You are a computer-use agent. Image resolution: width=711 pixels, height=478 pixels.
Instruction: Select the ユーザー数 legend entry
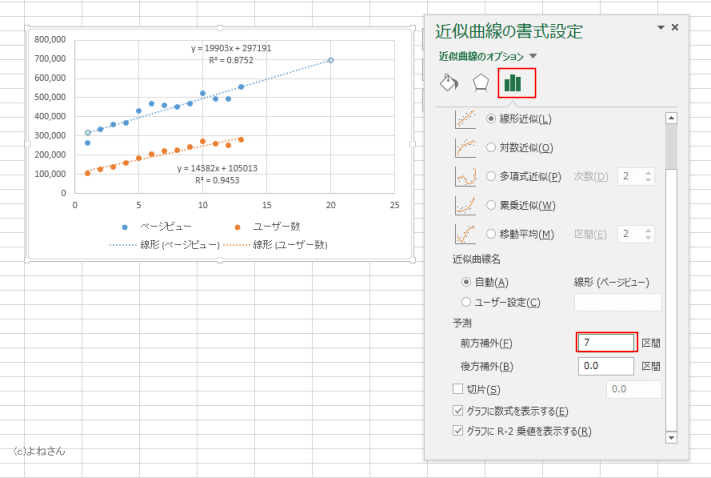(x=267, y=227)
